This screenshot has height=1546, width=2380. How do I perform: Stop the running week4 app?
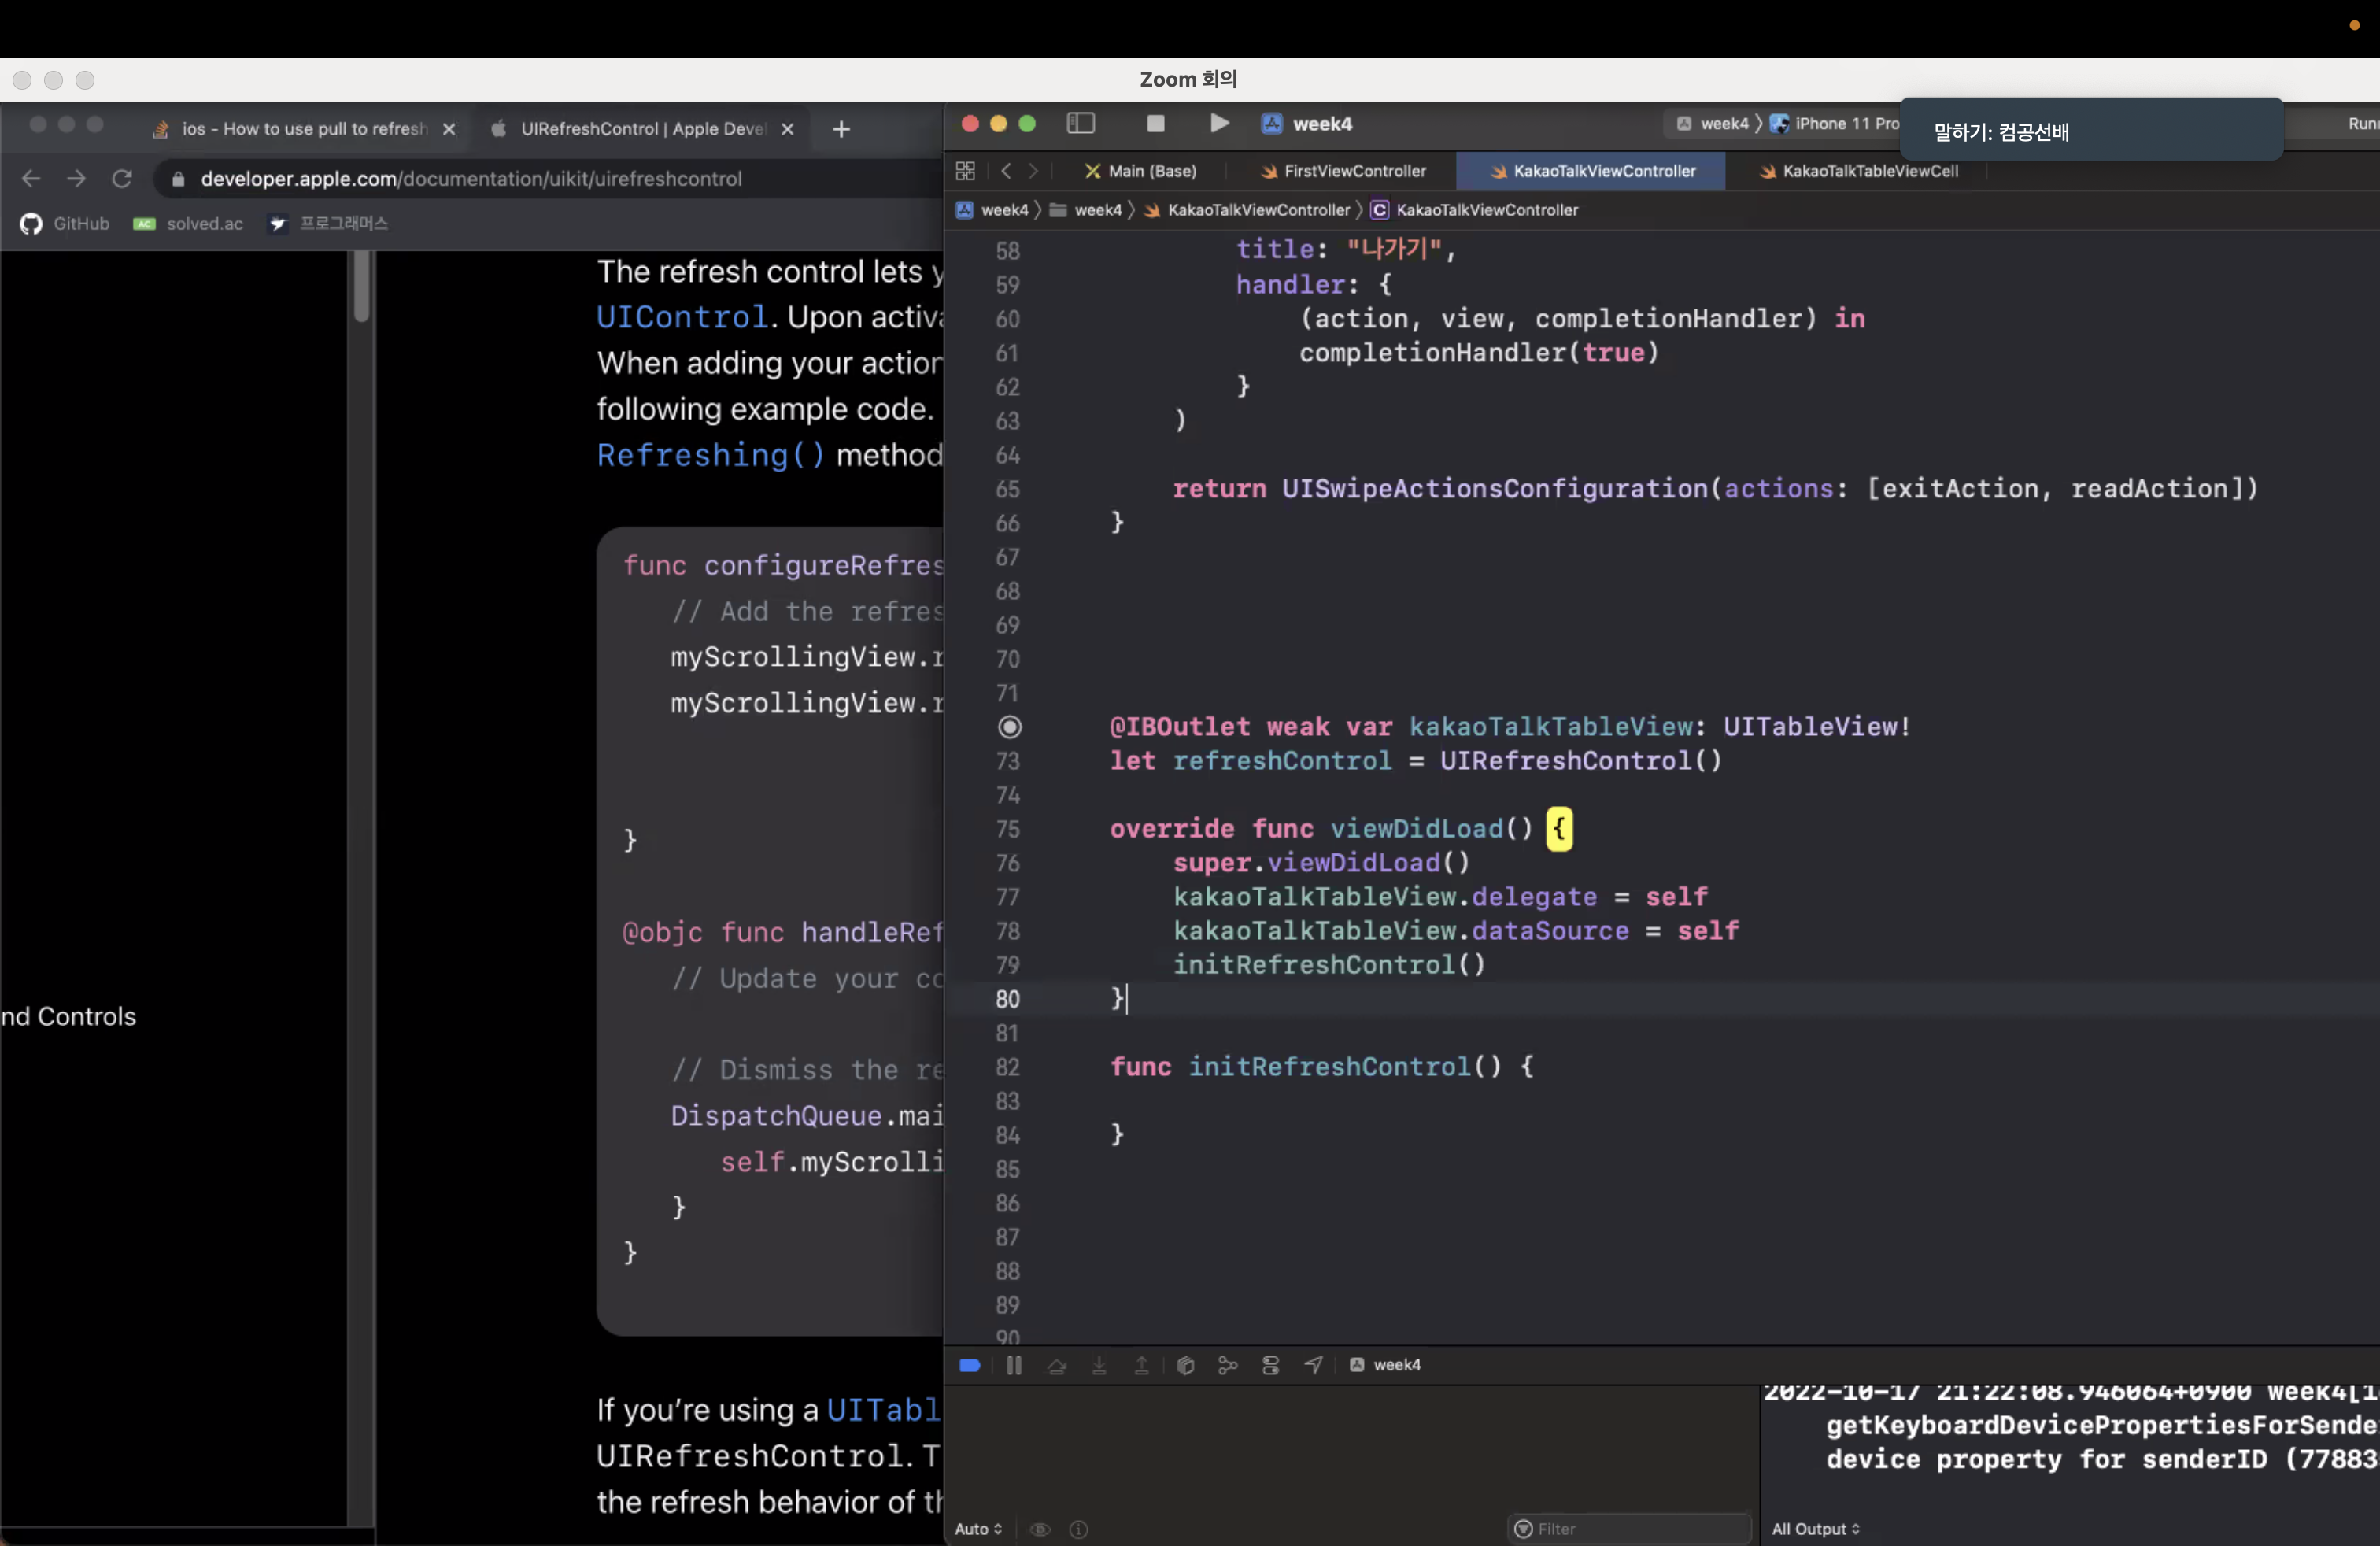click(x=1155, y=123)
